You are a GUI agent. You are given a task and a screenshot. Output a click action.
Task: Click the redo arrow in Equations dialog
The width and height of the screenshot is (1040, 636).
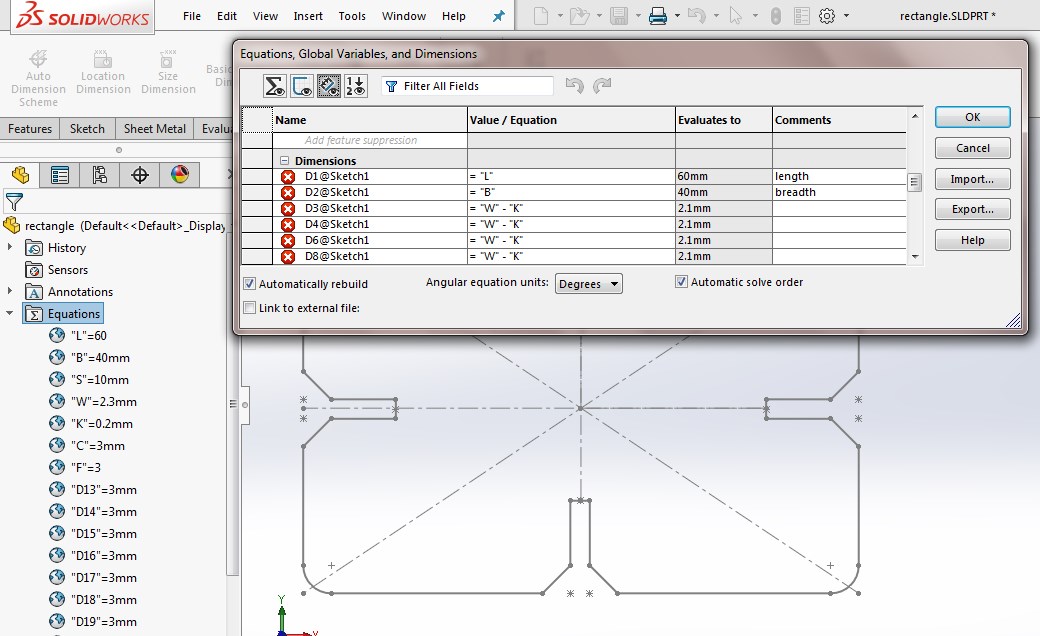[x=602, y=86]
